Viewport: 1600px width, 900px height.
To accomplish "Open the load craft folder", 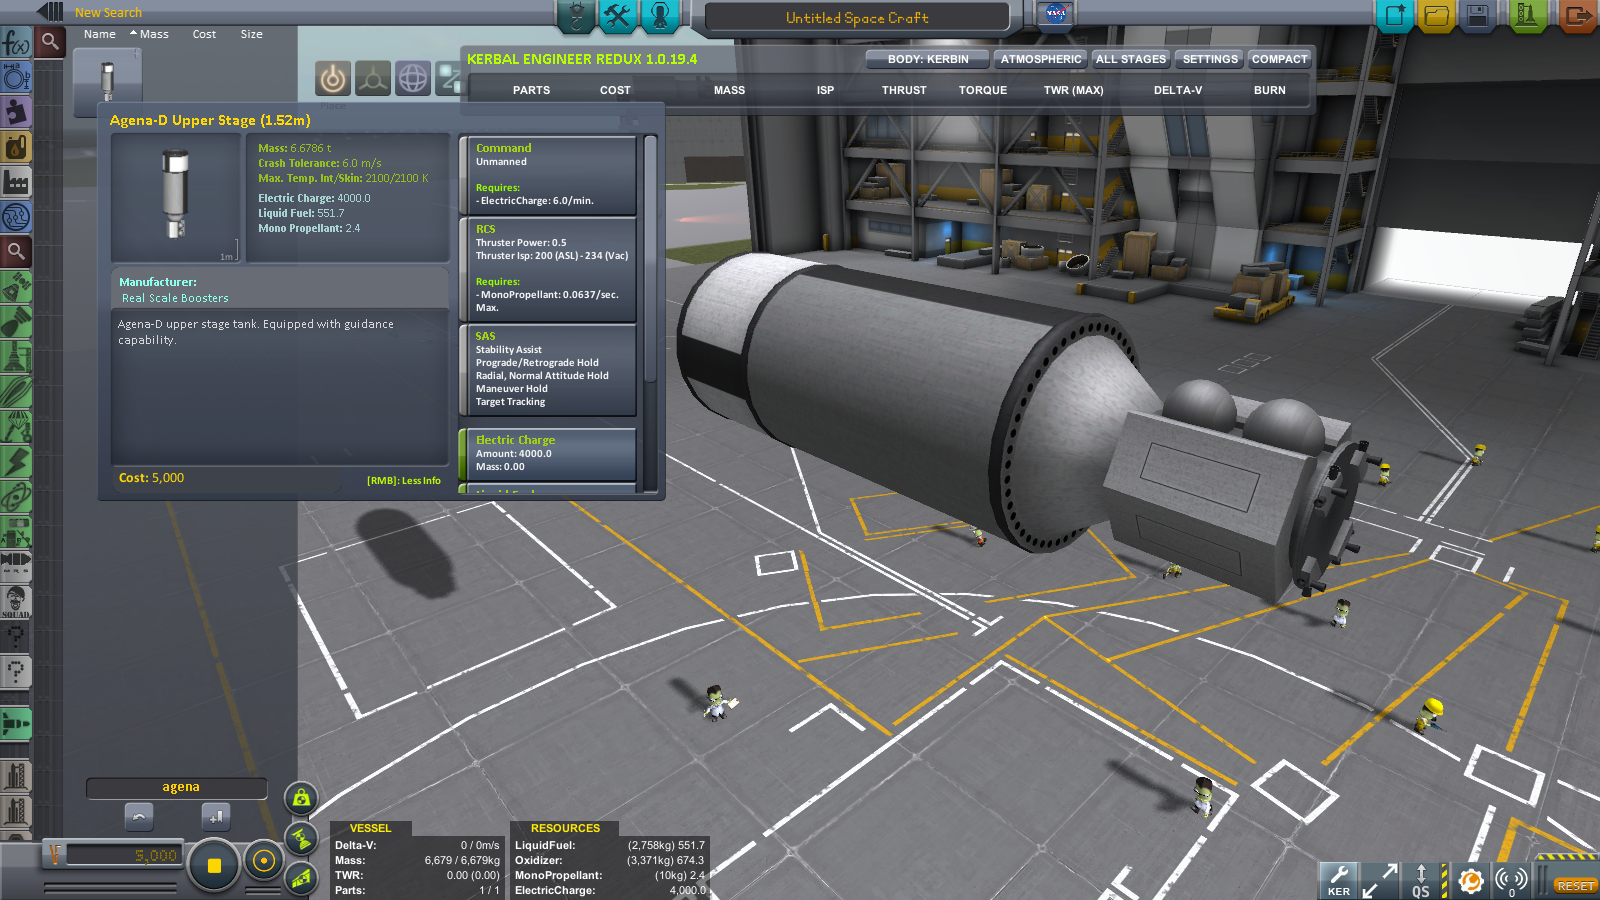I will [1436, 16].
